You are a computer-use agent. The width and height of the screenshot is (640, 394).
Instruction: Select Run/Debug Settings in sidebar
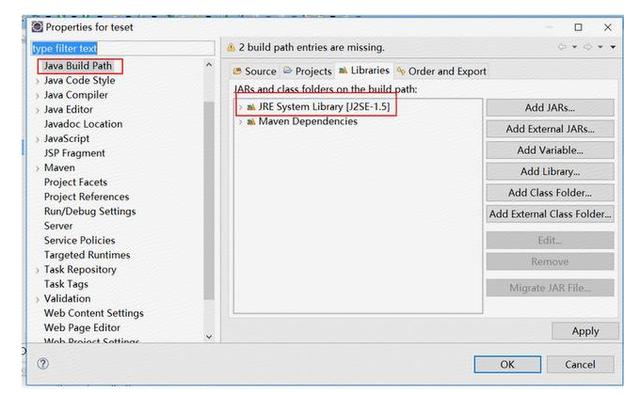pos(90,211)
